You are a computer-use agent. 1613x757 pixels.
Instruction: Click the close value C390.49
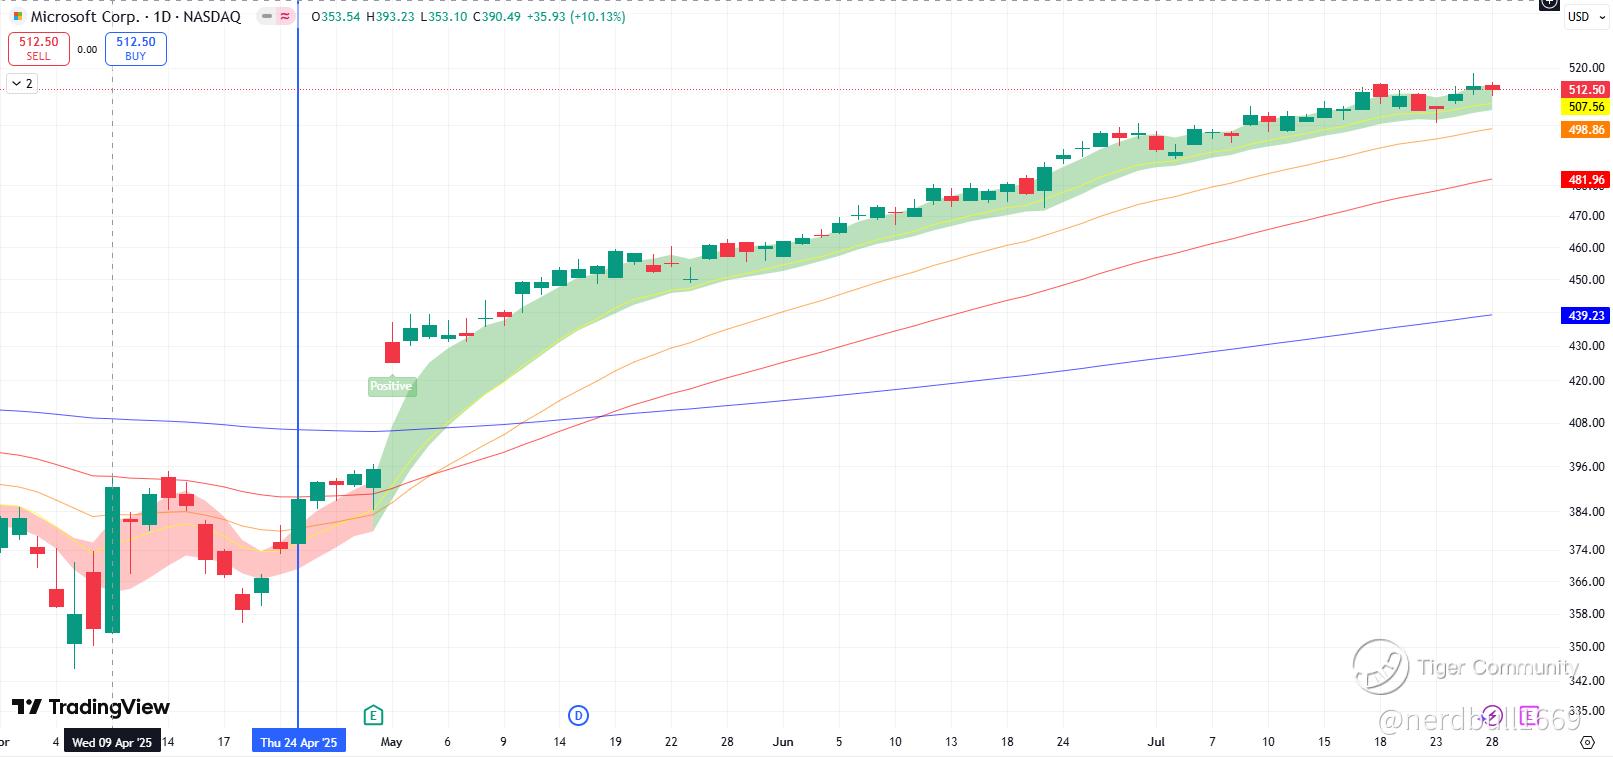(496, 17)
